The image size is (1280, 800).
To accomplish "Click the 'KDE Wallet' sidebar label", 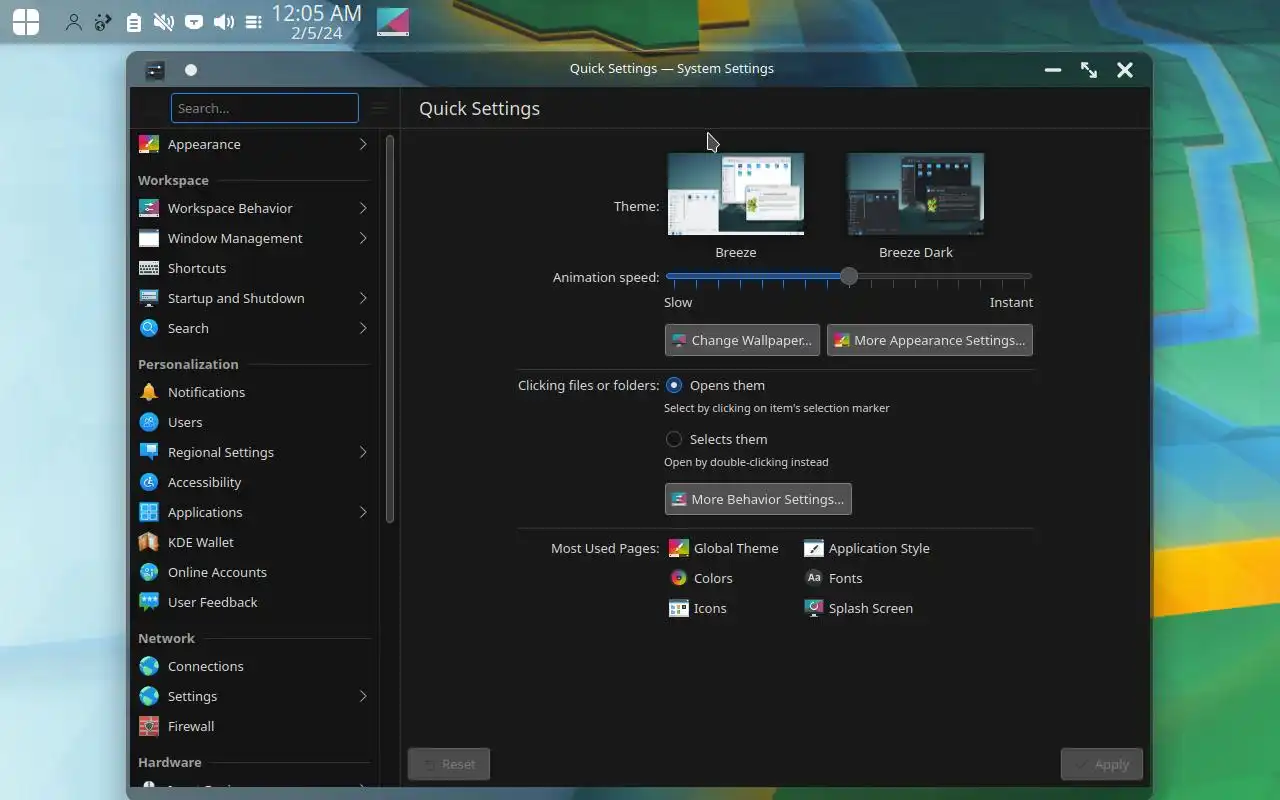I will coord(201,542).
